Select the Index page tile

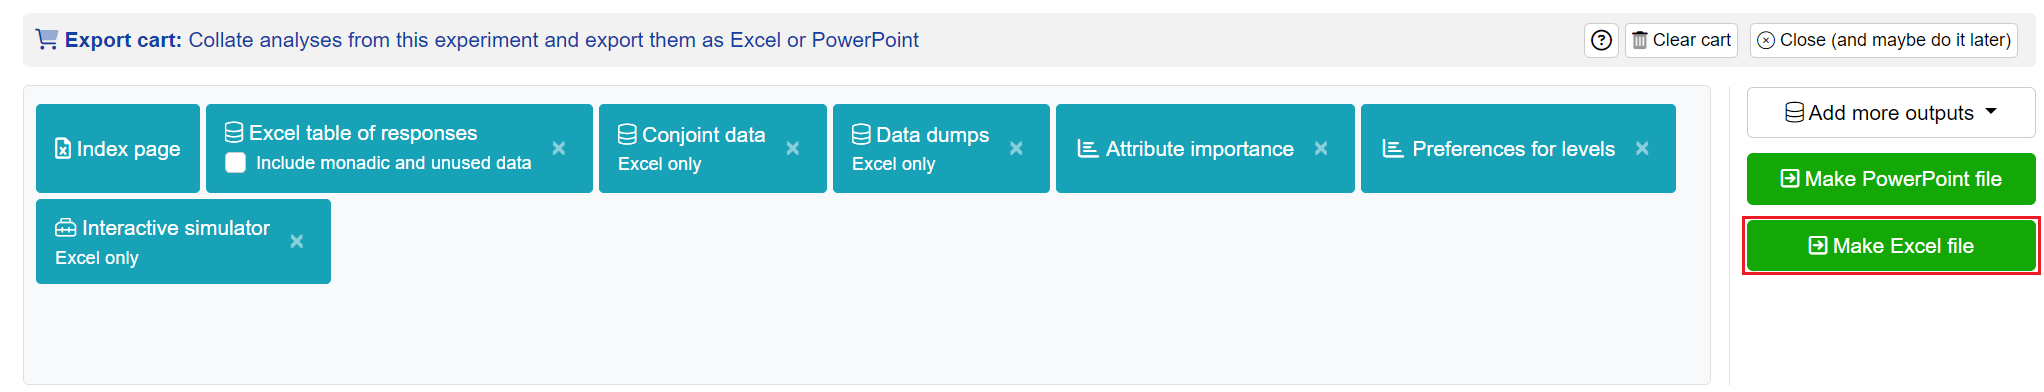click(x=118, y=148)
